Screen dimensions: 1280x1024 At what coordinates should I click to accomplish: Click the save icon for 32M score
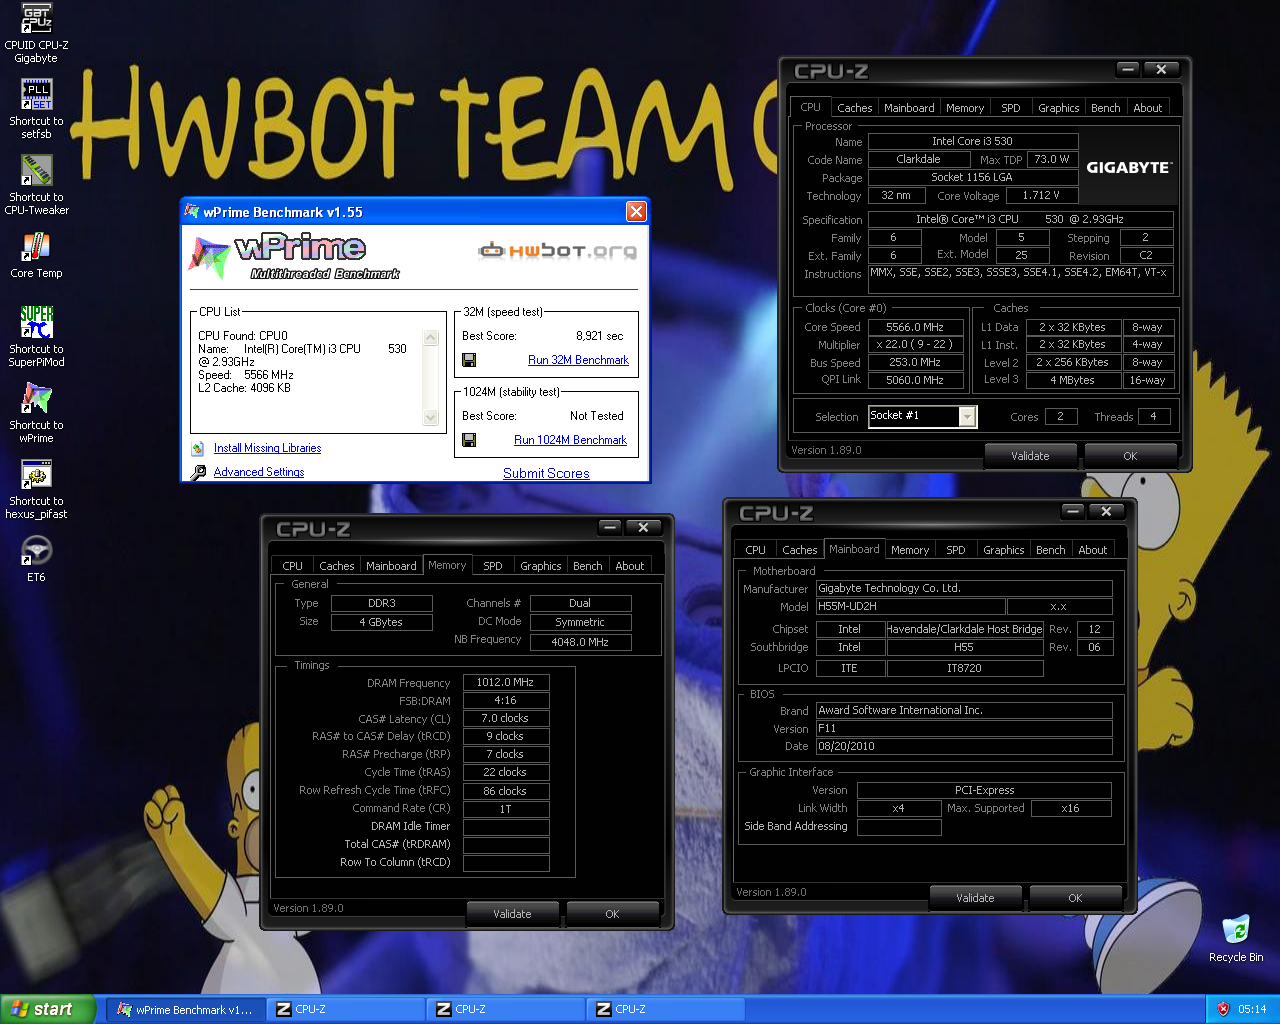(x=469, y=360)
